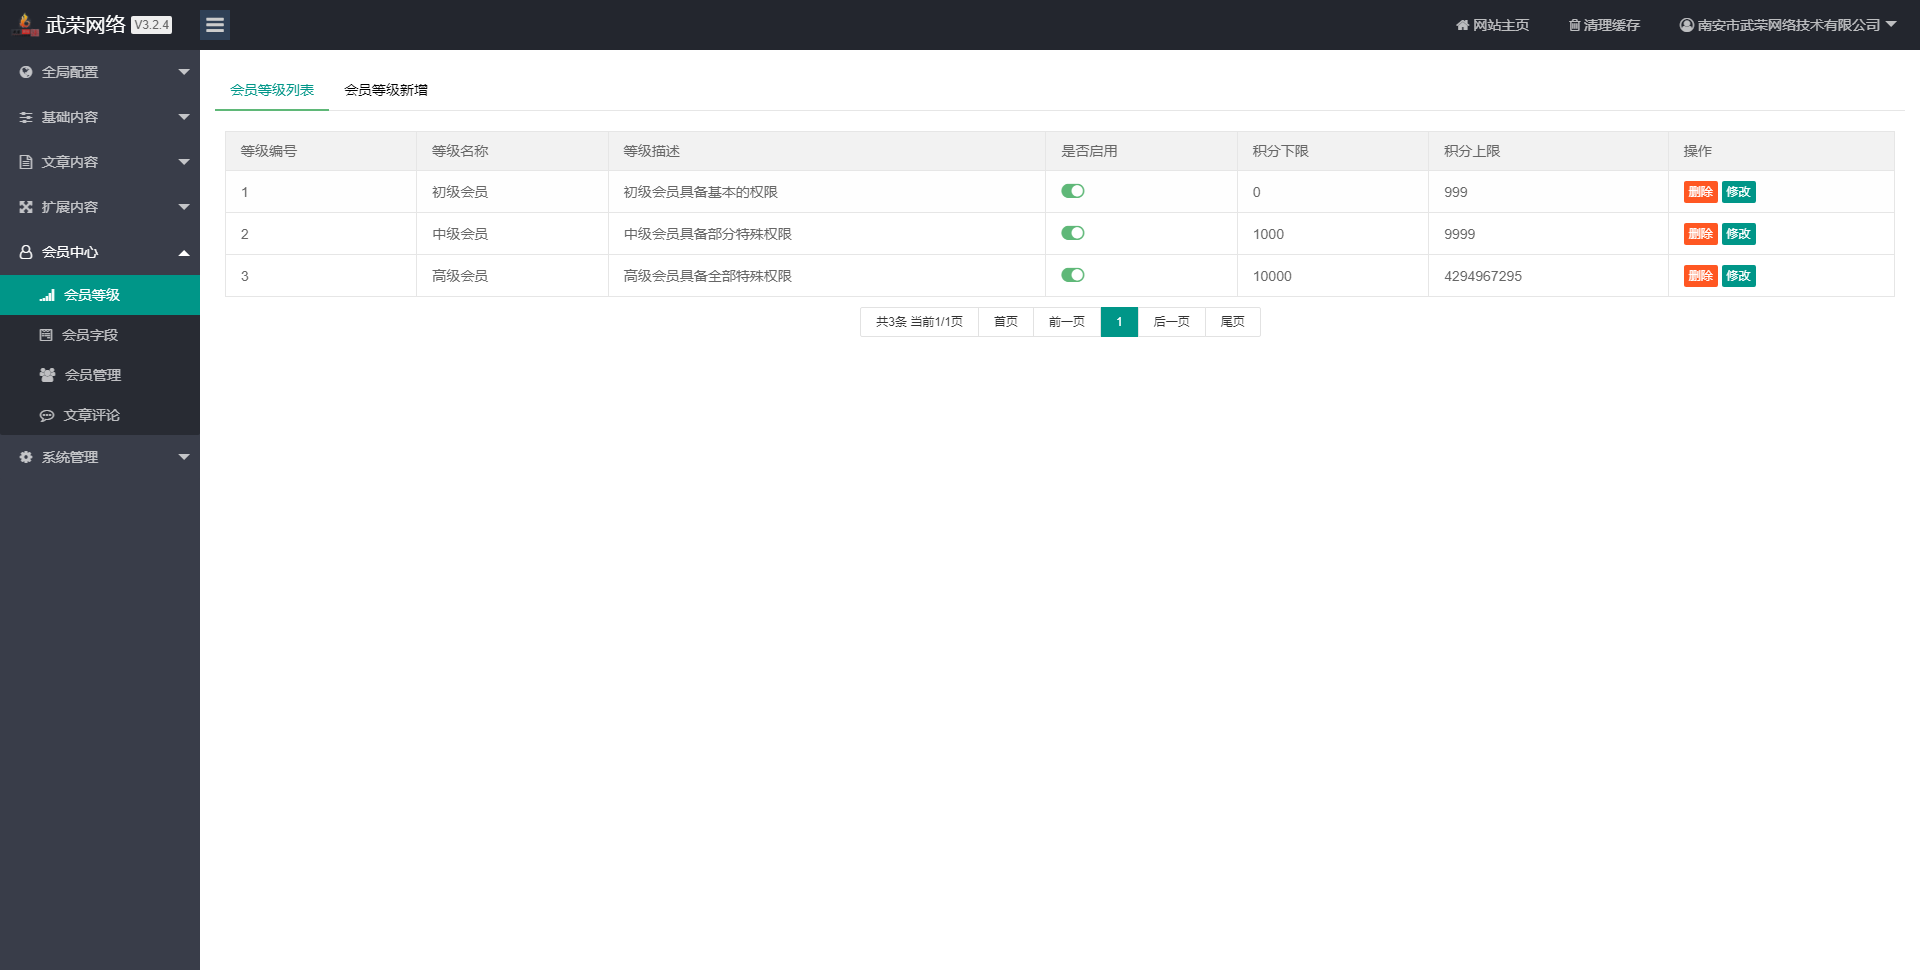Switch to the 会员等级列表 tab
This screenshot has width=1920, height=970.
point(272,90)
